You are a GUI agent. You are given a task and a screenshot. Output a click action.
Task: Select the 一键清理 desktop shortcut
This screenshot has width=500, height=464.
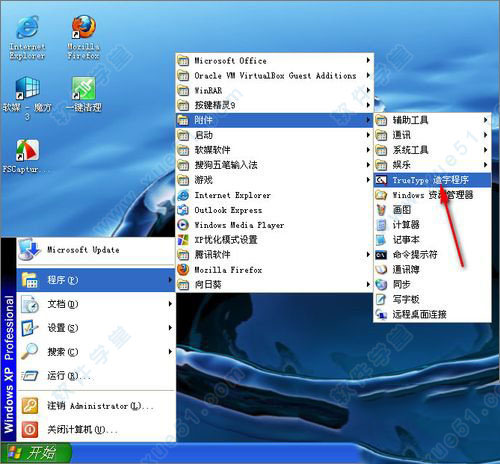[x=83, y=94]
